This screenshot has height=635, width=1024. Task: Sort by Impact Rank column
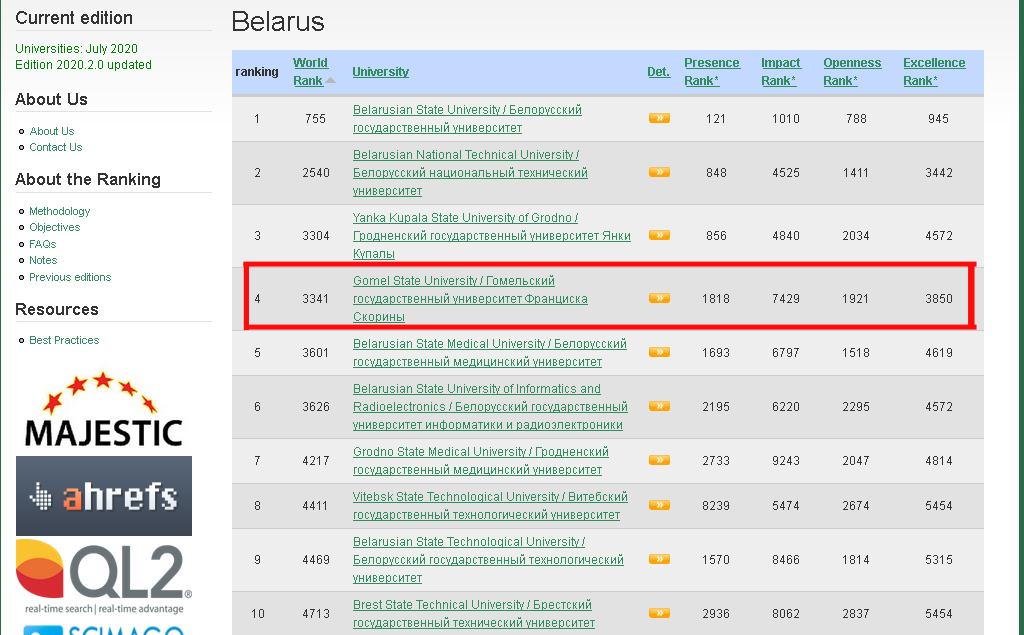click(x=780, y=72)
